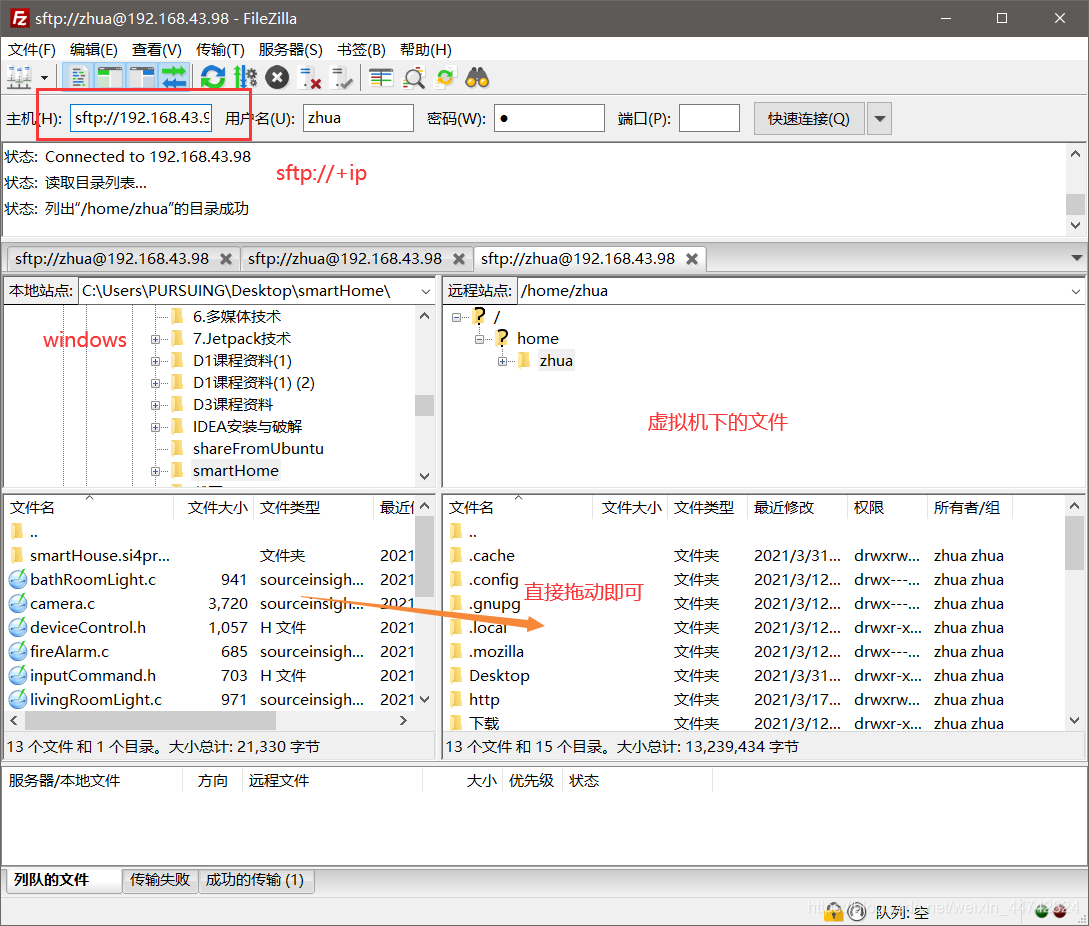Sort remote files by 权限 column

pyautogui.click(x=886, y=508)
